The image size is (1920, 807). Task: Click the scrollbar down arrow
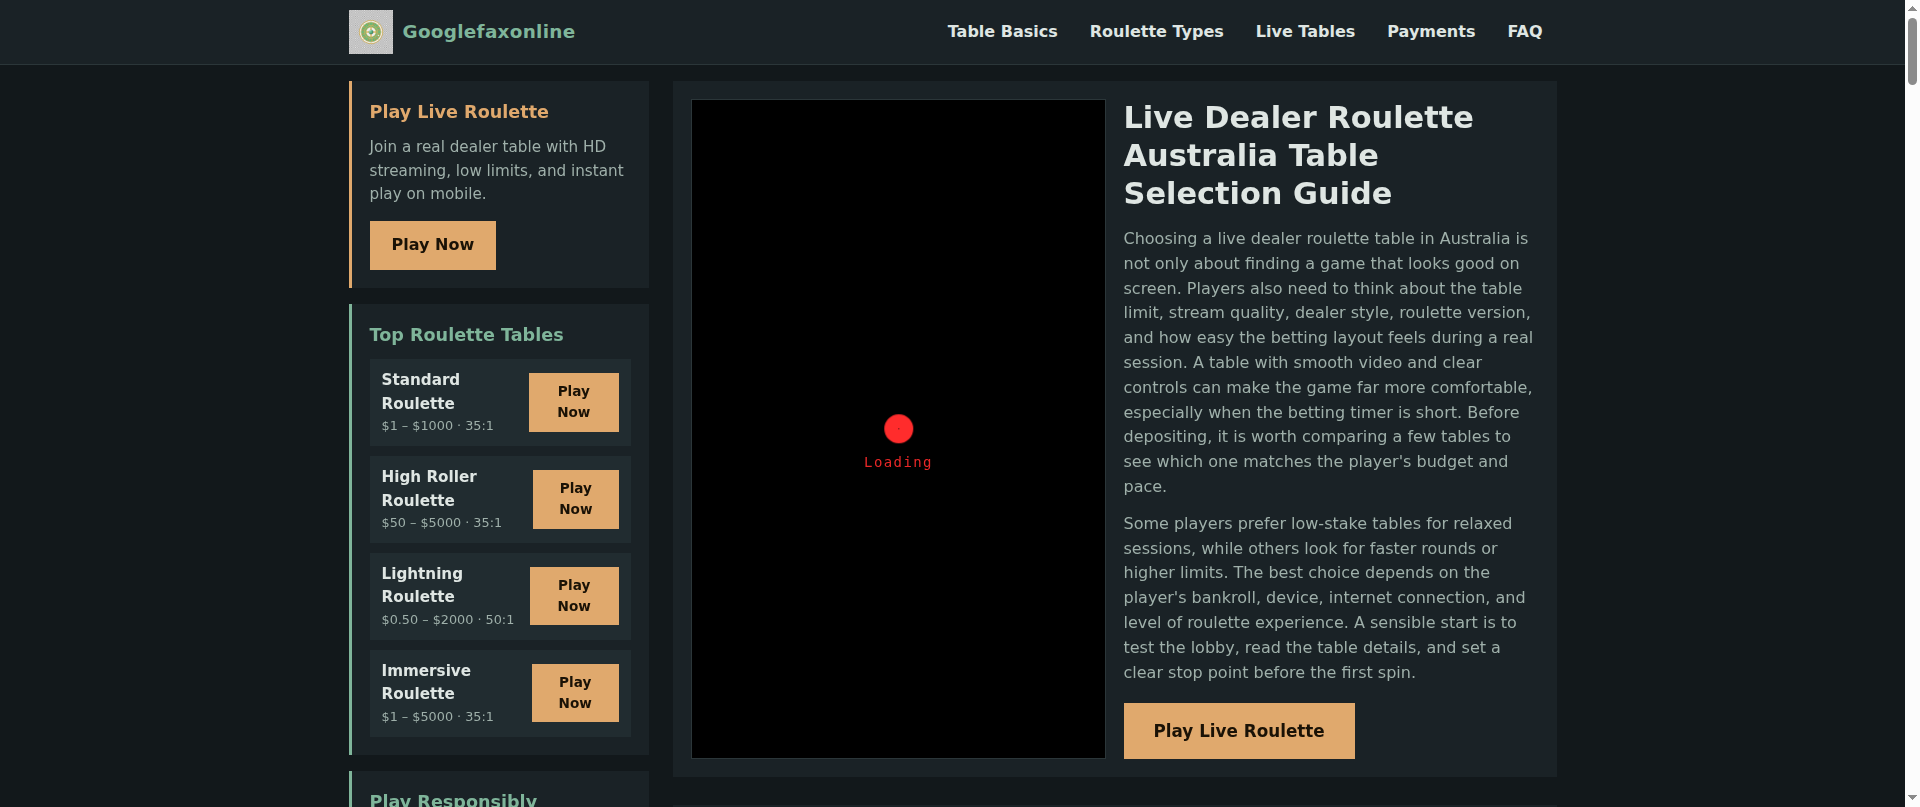point(1912,800)
